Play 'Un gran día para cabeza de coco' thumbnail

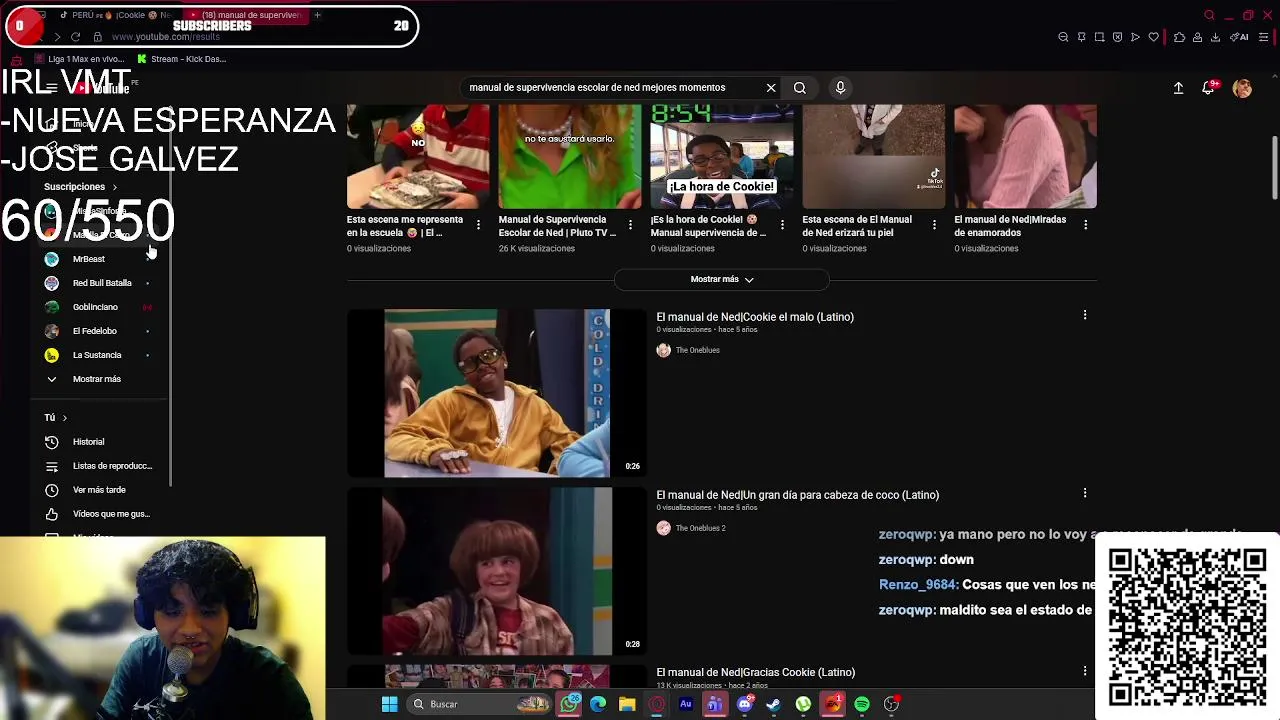coord(496,571)
